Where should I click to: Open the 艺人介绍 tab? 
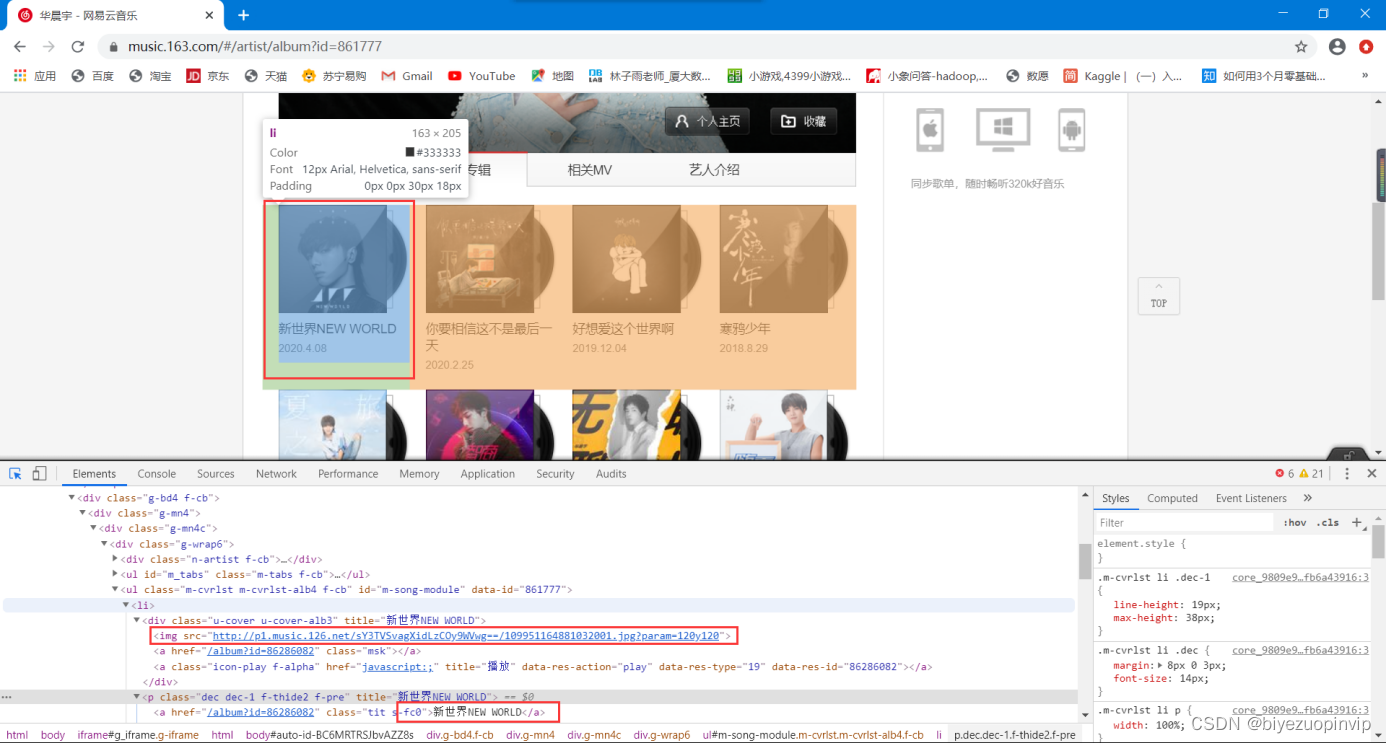[714, 170]
